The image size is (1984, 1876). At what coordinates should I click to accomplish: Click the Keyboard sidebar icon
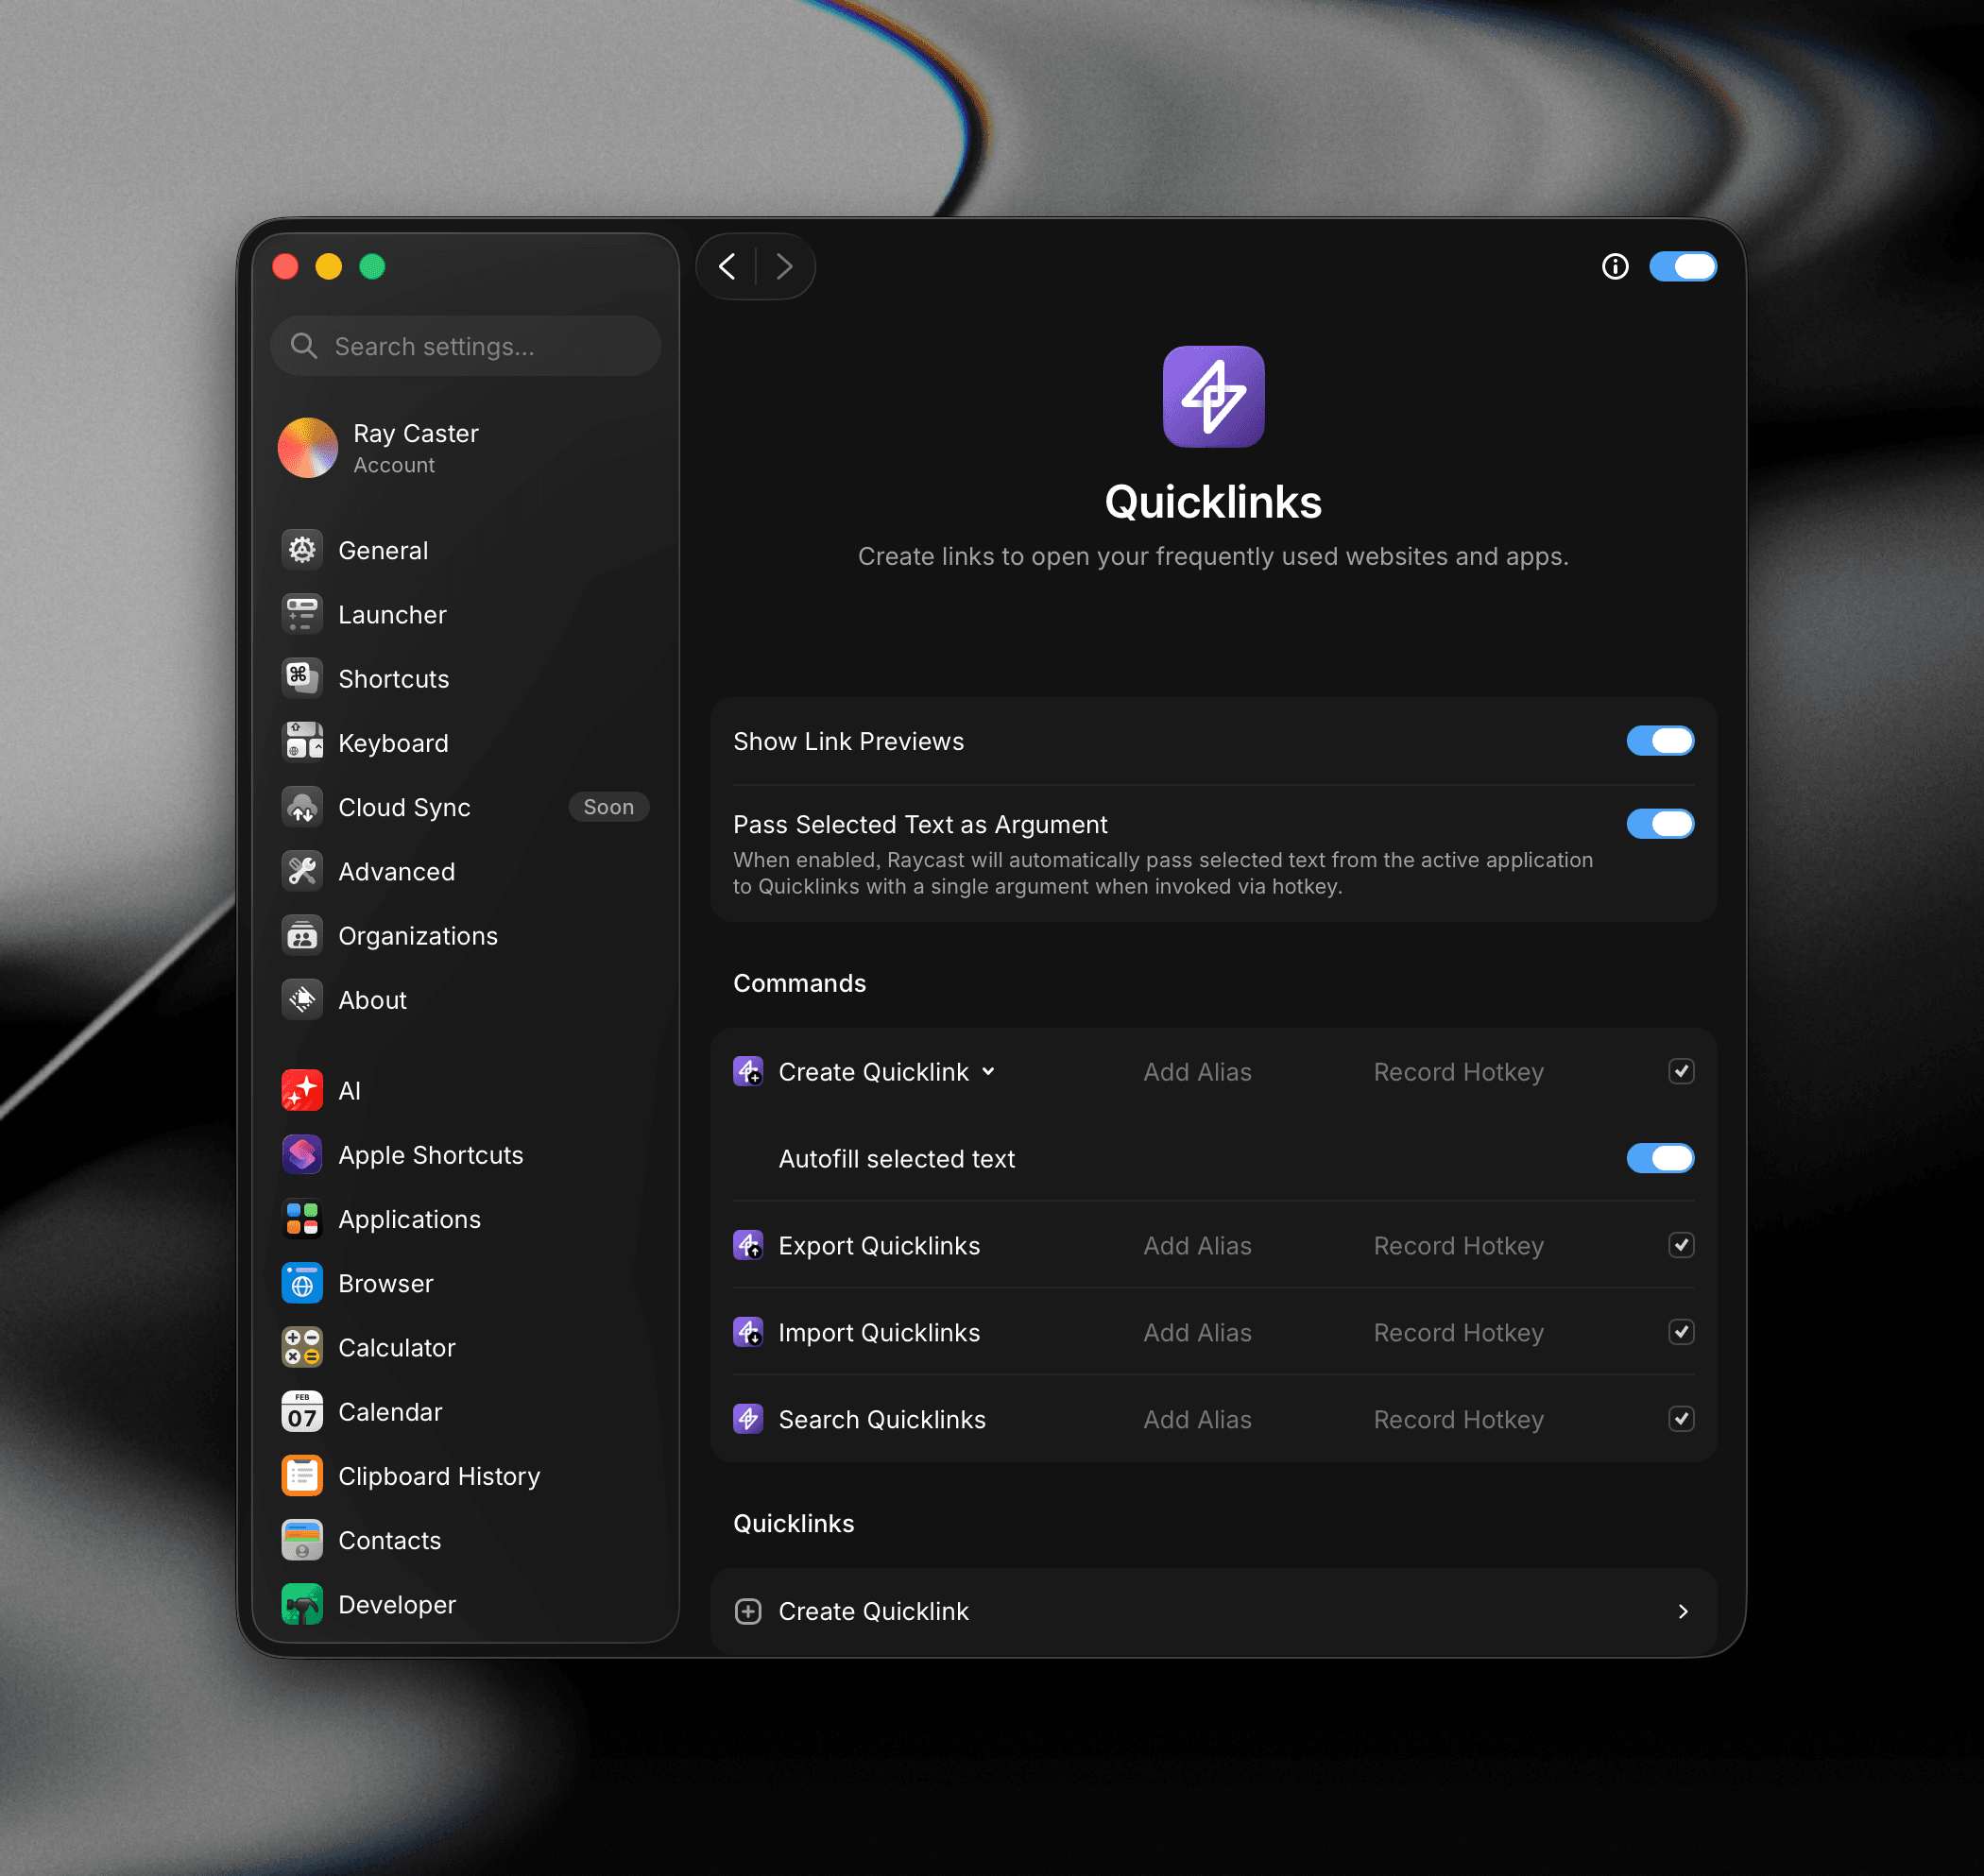302,742
